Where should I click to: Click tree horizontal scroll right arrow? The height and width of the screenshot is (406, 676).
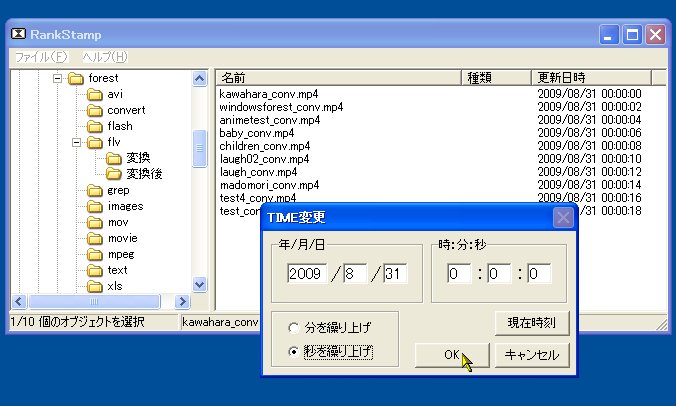click(x=182, y=301)
